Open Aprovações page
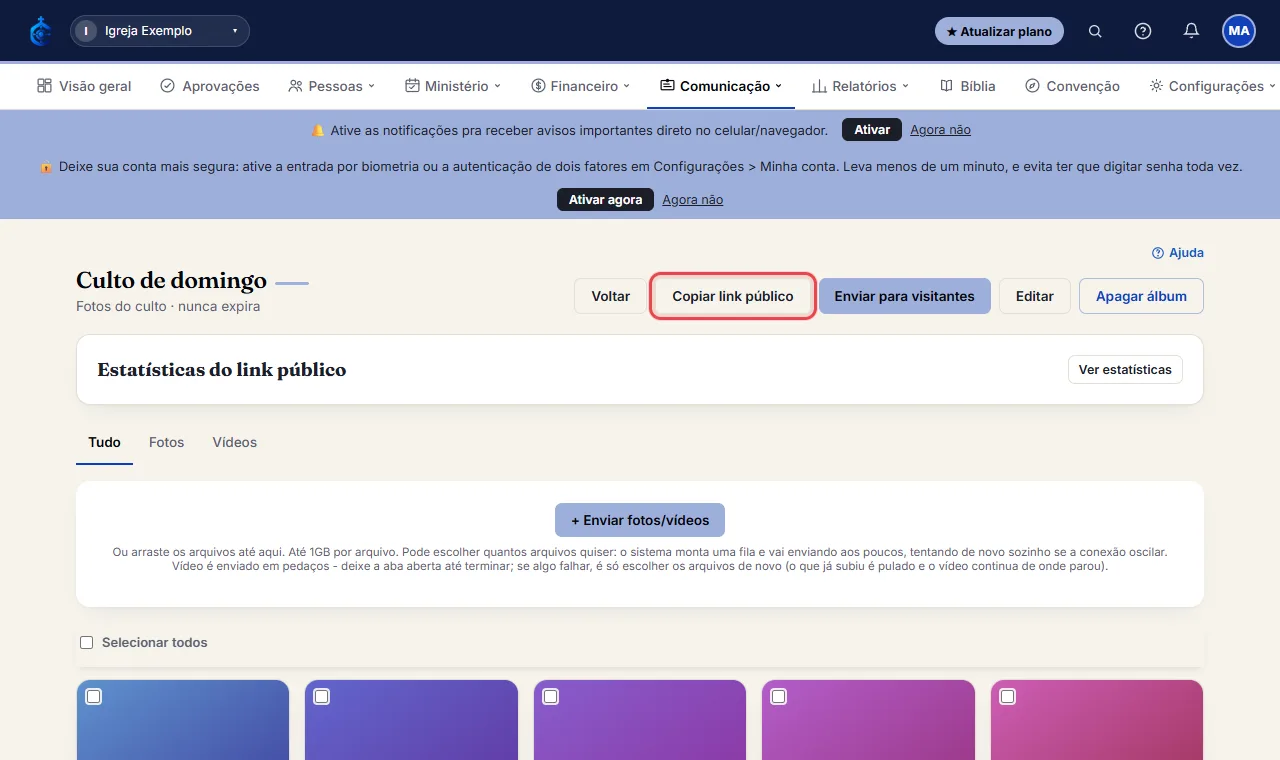The width and height of the screenshot is (1280, 760). (x=210, y=86)
